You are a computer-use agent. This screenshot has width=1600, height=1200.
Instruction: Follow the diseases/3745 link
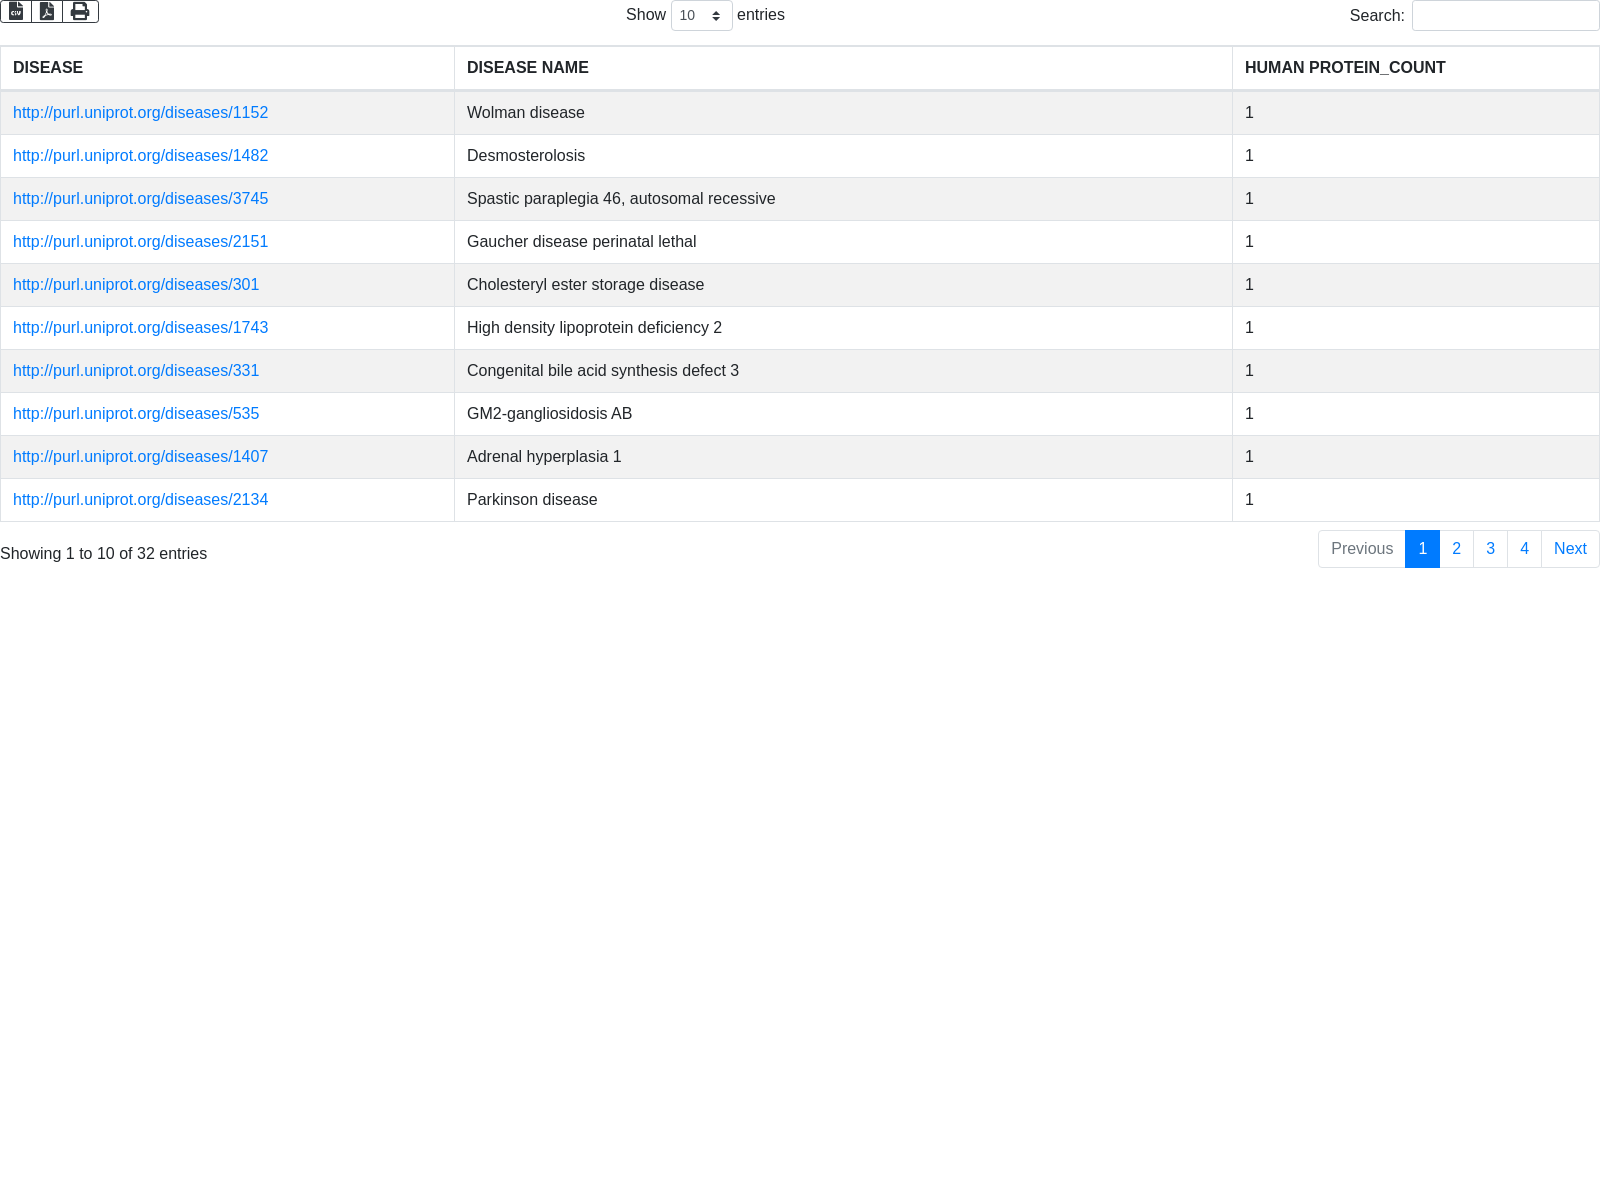(x=140, y=199)
